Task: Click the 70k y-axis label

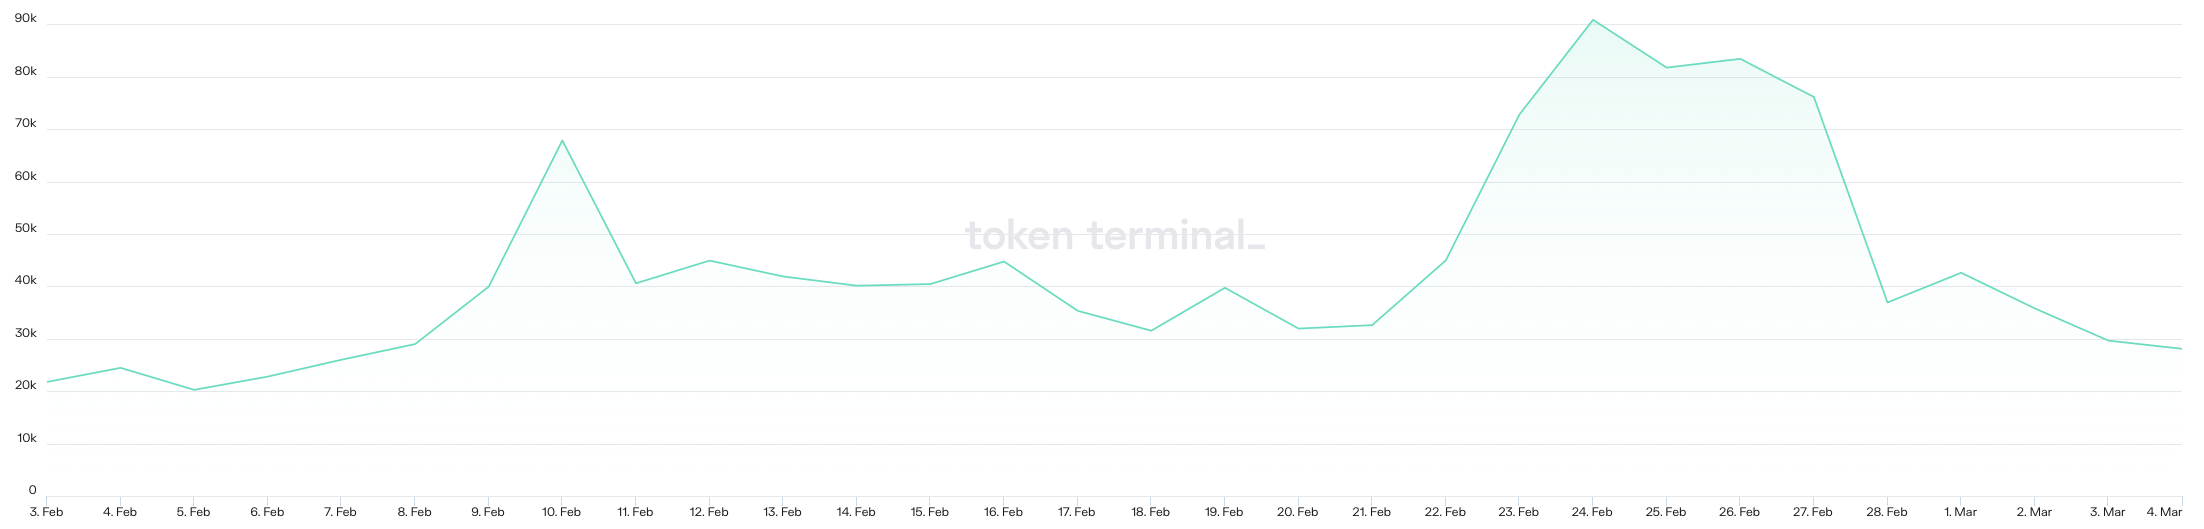Action: tap(25, 124)
